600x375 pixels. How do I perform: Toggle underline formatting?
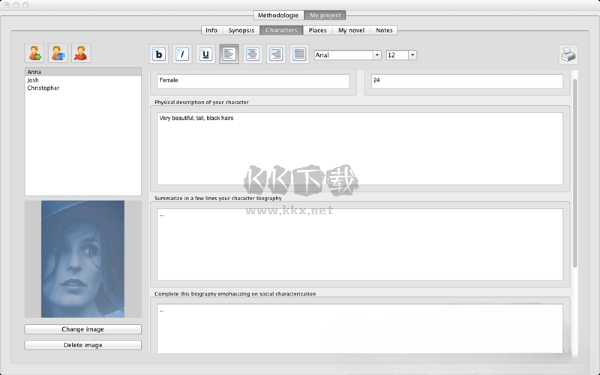coord(205,54)
